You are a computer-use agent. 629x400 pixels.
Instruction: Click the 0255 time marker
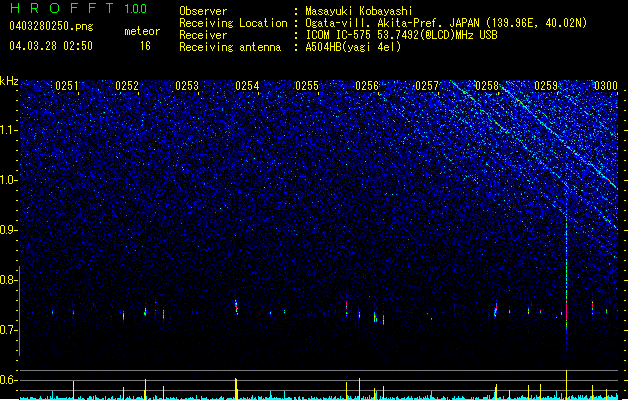307,86
